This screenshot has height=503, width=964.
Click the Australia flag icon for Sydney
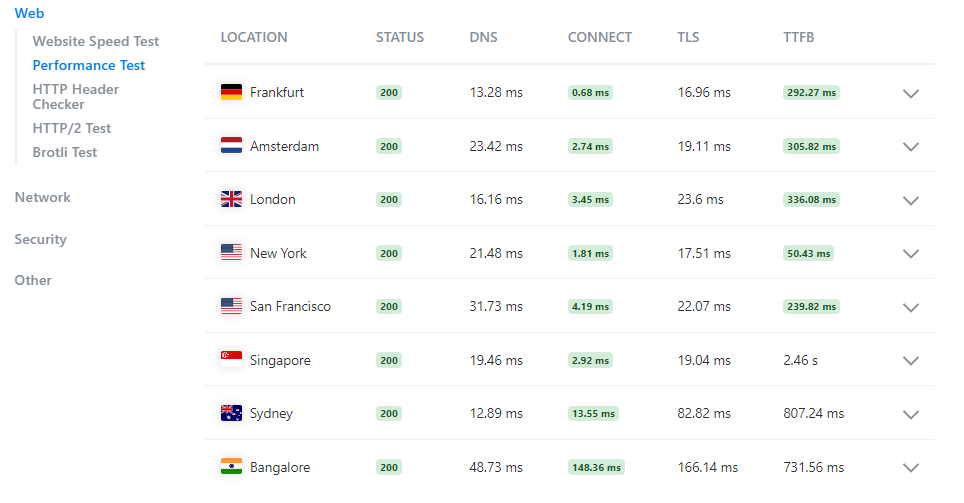pyautogui.click(x=231, y=413)
